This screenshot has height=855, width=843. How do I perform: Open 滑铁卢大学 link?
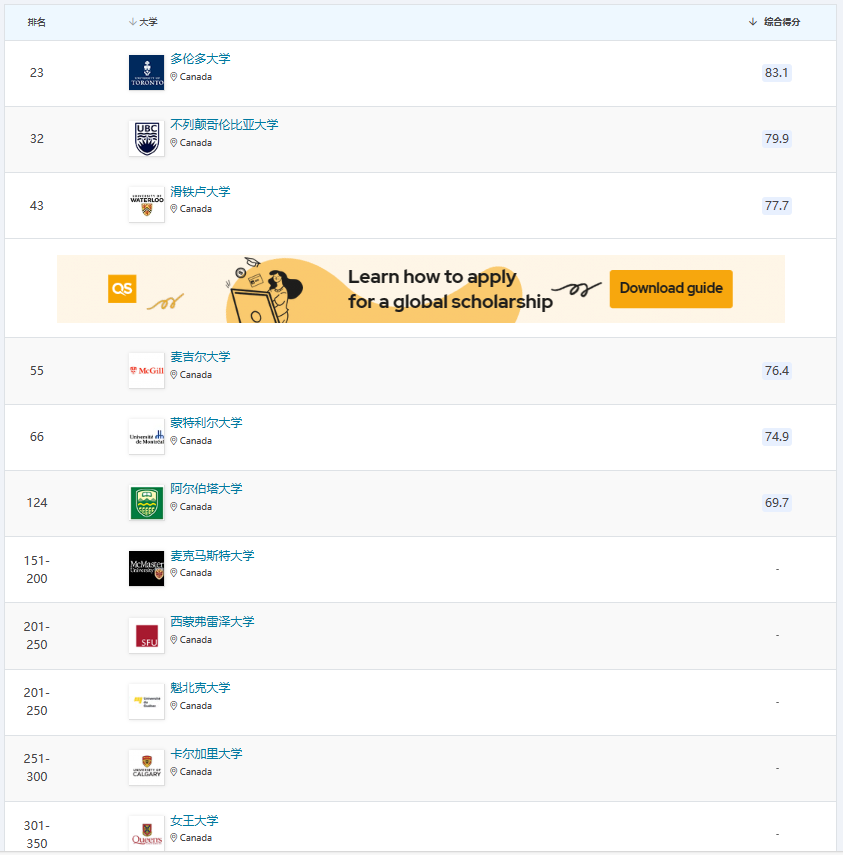pos(200,191)
